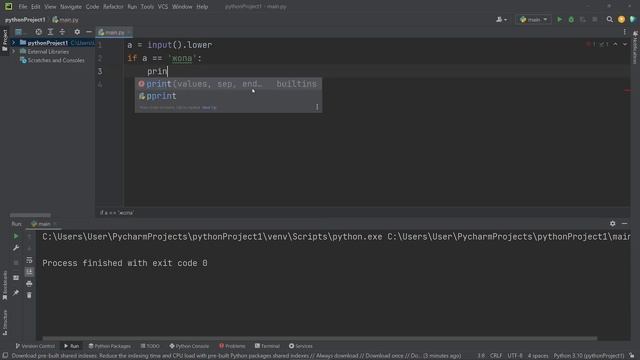Open completion popup three-dots options

point(317,107)
